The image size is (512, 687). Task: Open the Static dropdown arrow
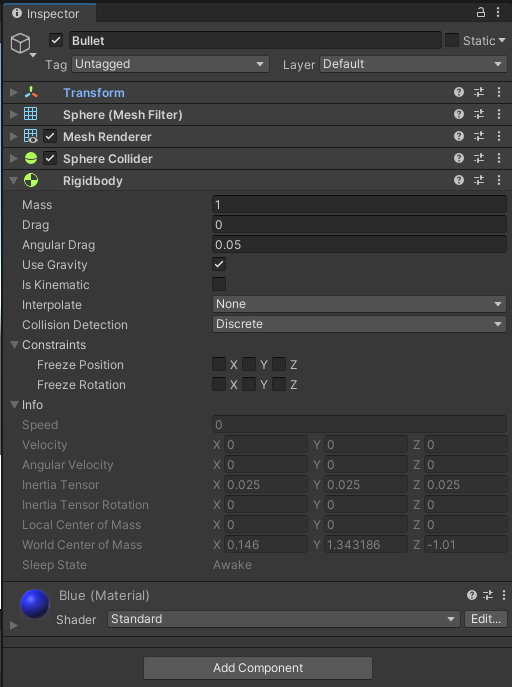(502, 40)
